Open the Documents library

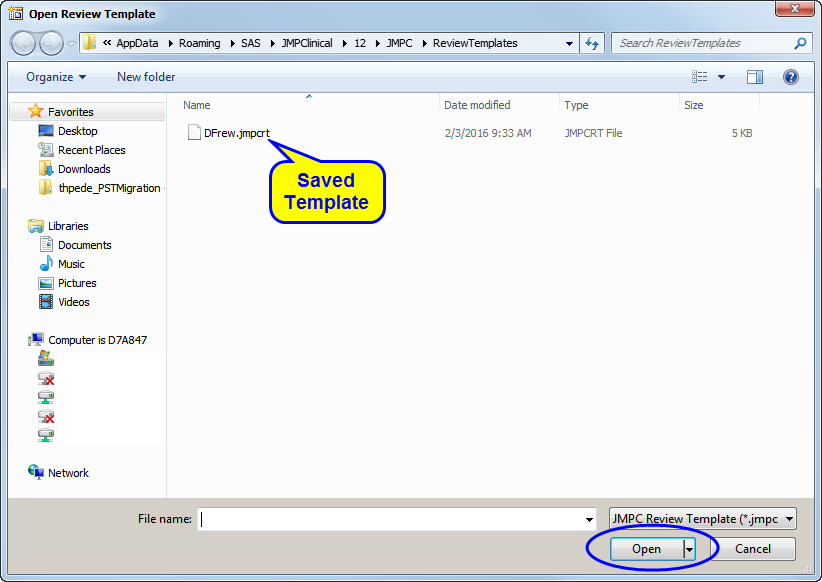[84, 245]
